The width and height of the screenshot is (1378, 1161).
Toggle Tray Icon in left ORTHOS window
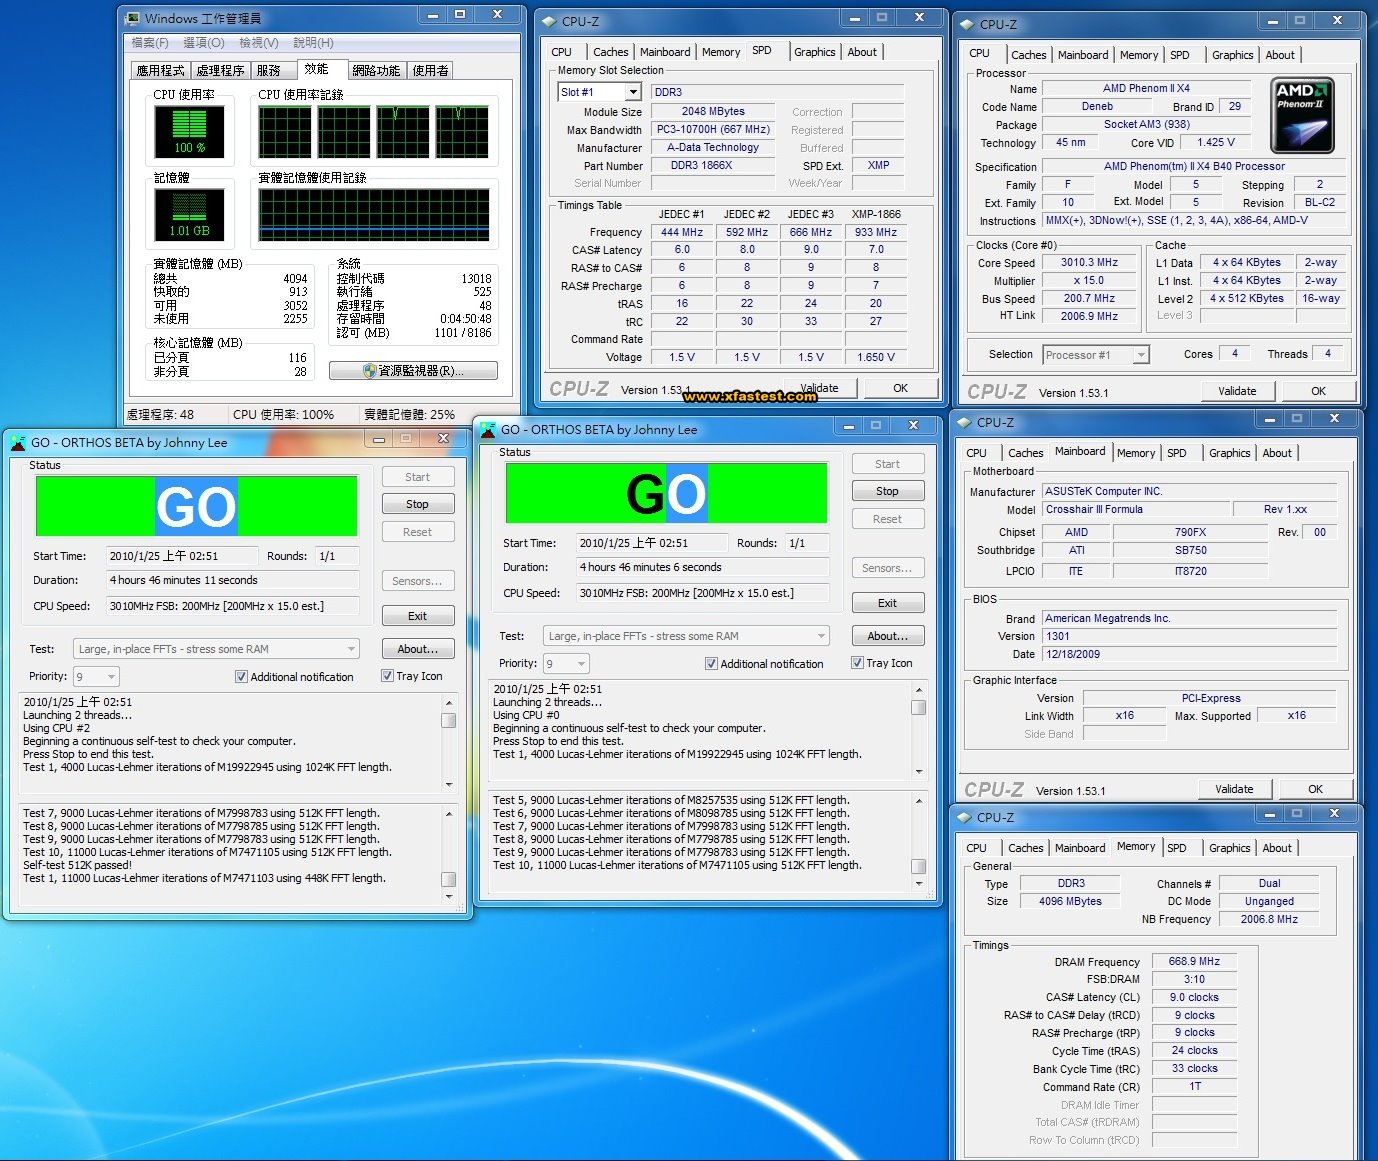tap(387, 676)
